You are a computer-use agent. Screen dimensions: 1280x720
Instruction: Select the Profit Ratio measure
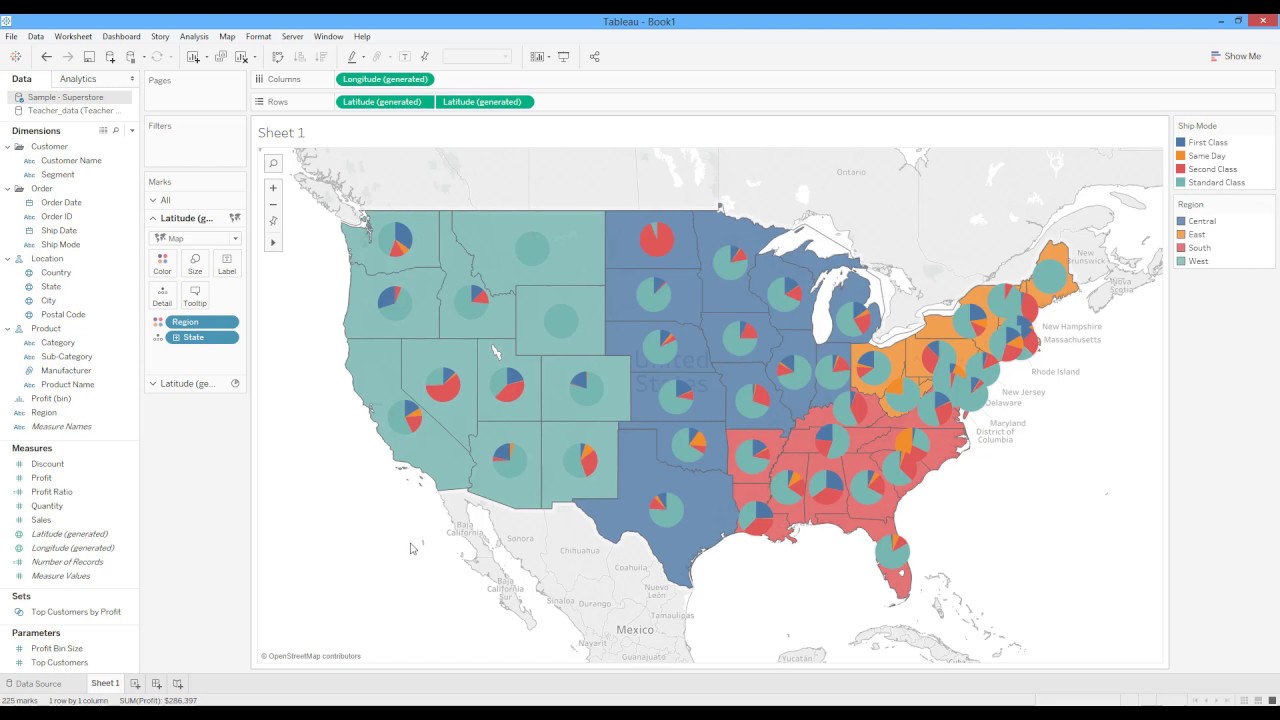[52, 492]
